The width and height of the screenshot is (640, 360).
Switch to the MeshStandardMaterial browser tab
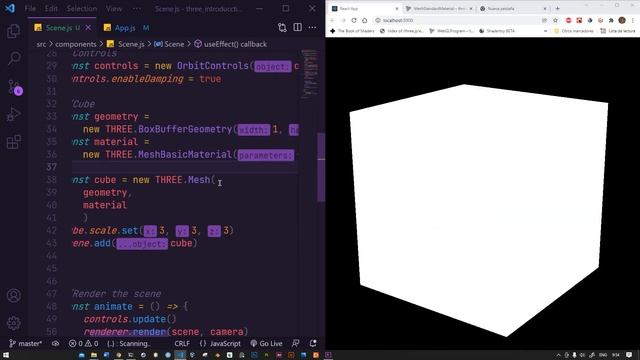click(x=440, y=9)
